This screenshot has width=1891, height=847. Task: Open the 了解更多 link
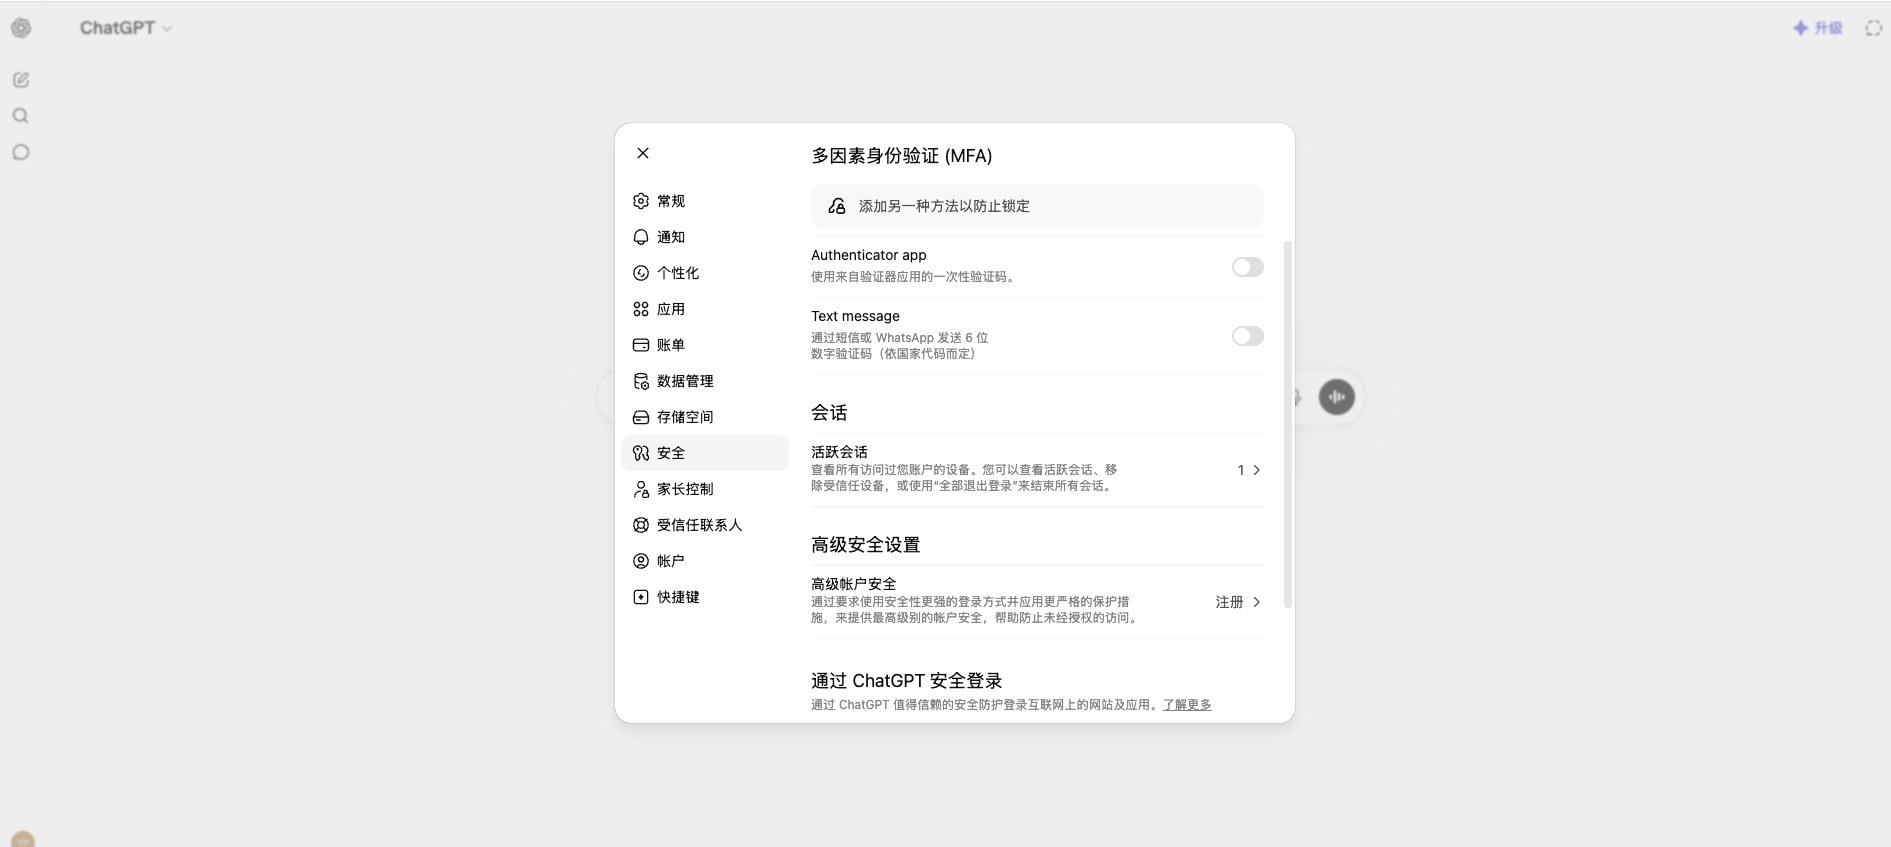point(1187,705)
